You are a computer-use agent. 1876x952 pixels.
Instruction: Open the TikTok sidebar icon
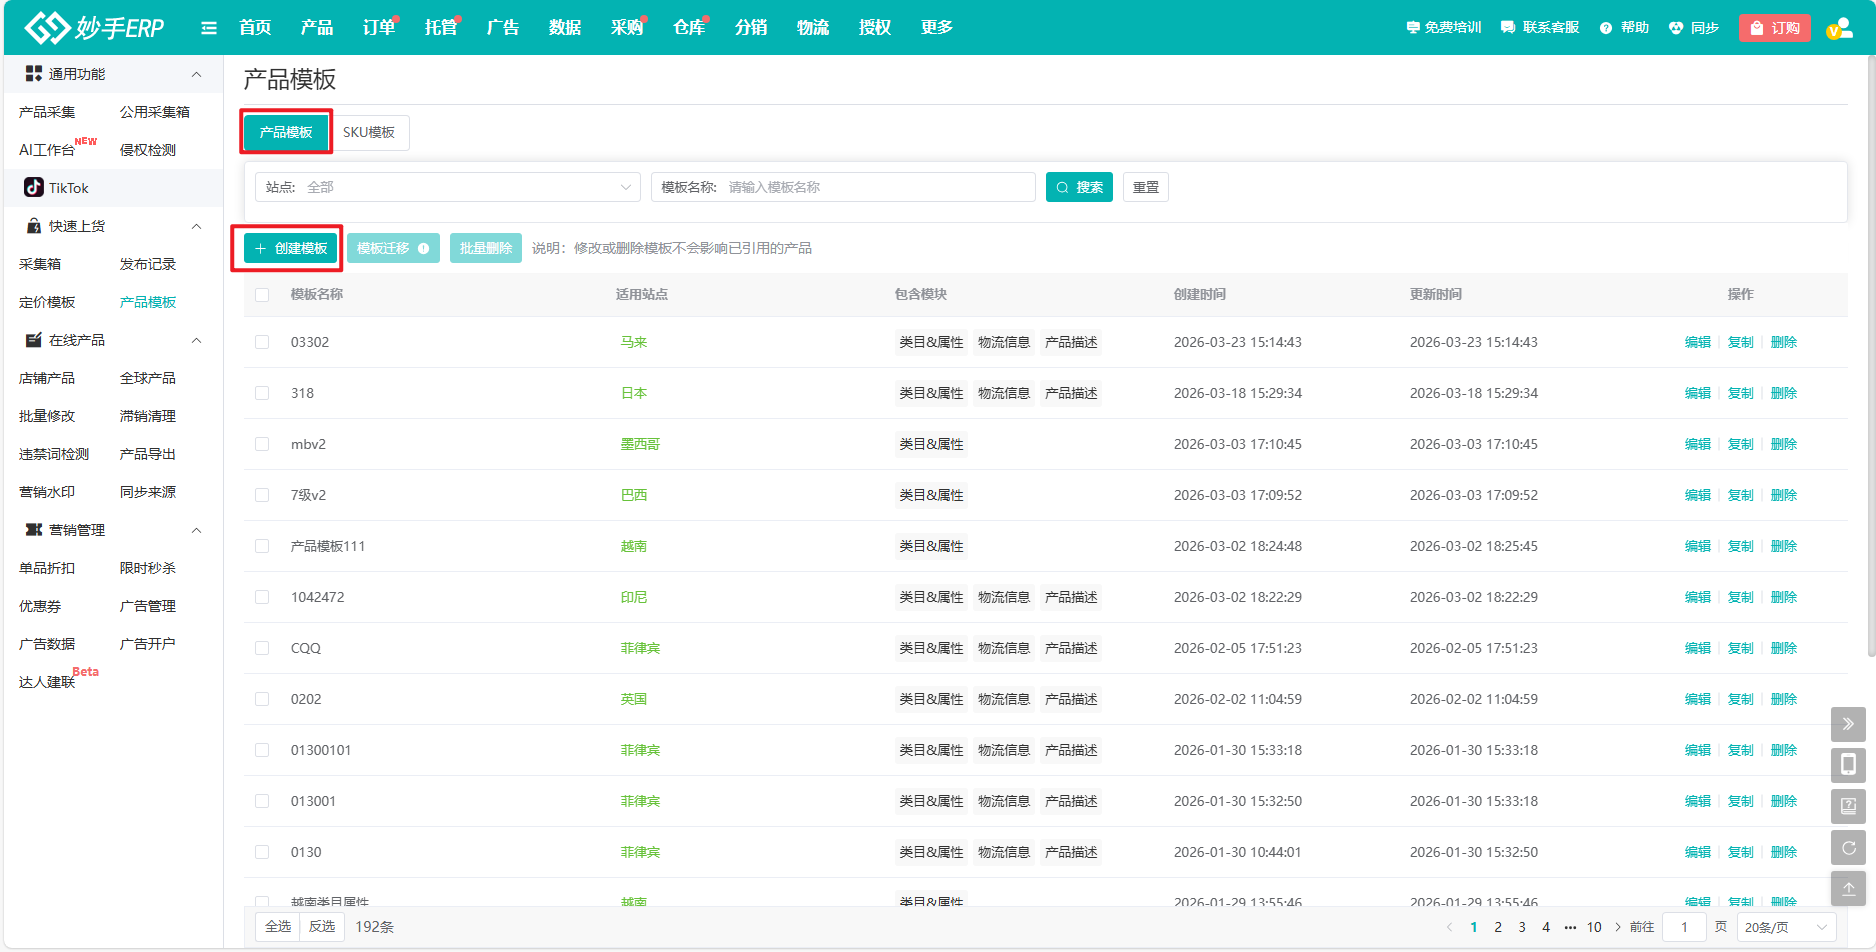pyautogui.click(x=34, y=187)
